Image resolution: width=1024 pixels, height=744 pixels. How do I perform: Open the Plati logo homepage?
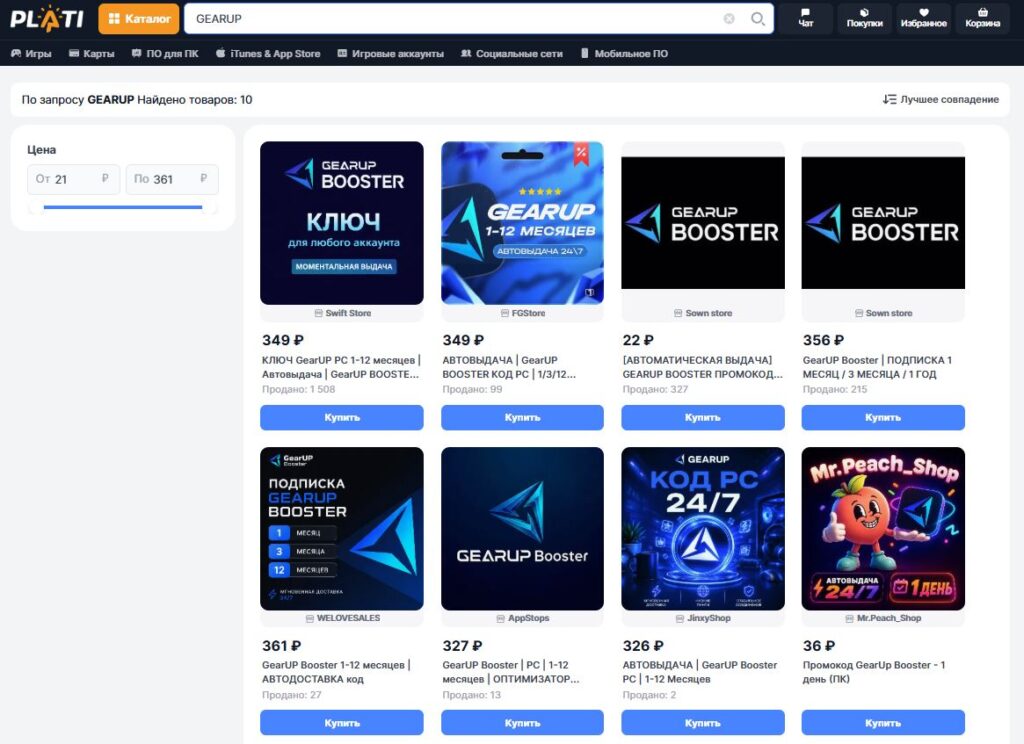pos(47,19)
